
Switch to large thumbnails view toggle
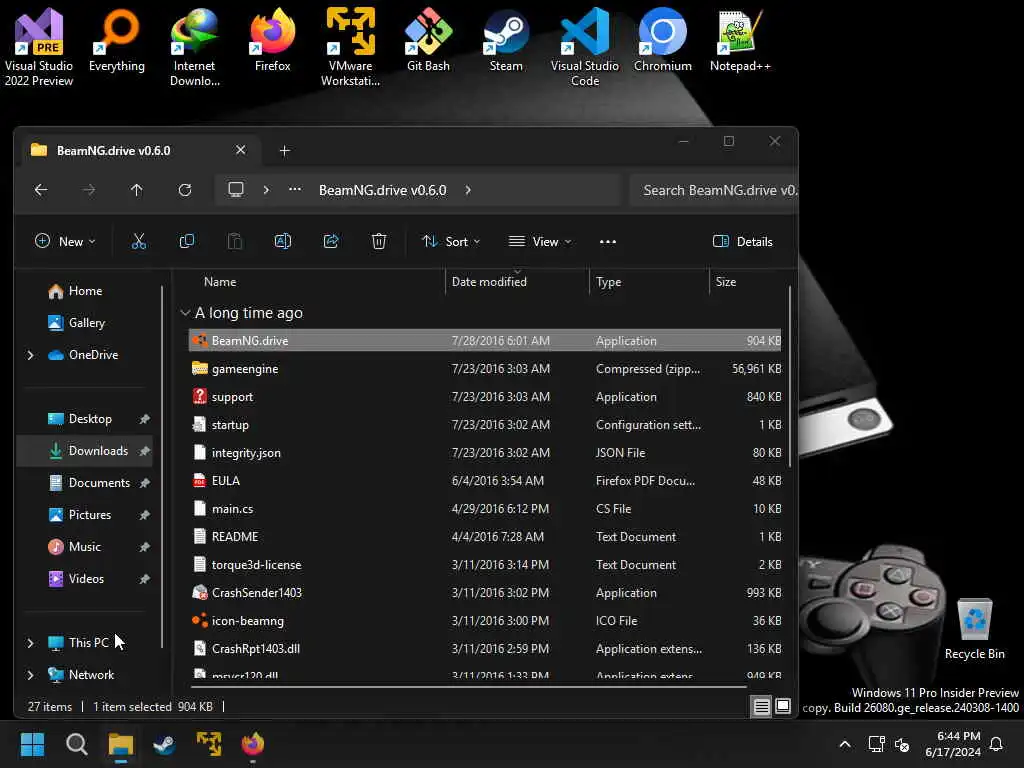point(783,707)
